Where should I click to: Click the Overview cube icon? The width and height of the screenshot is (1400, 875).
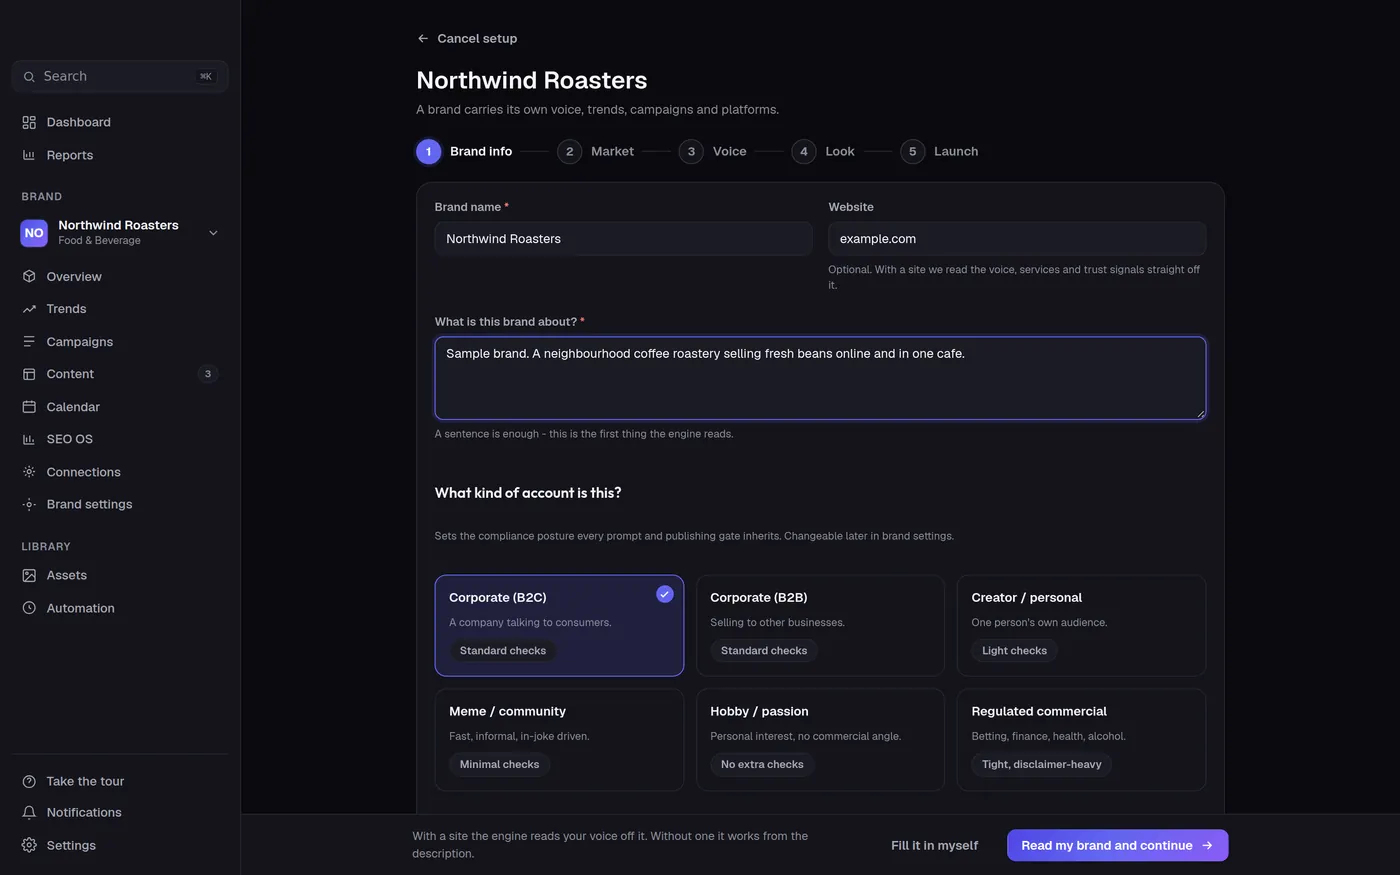[29, 276]
